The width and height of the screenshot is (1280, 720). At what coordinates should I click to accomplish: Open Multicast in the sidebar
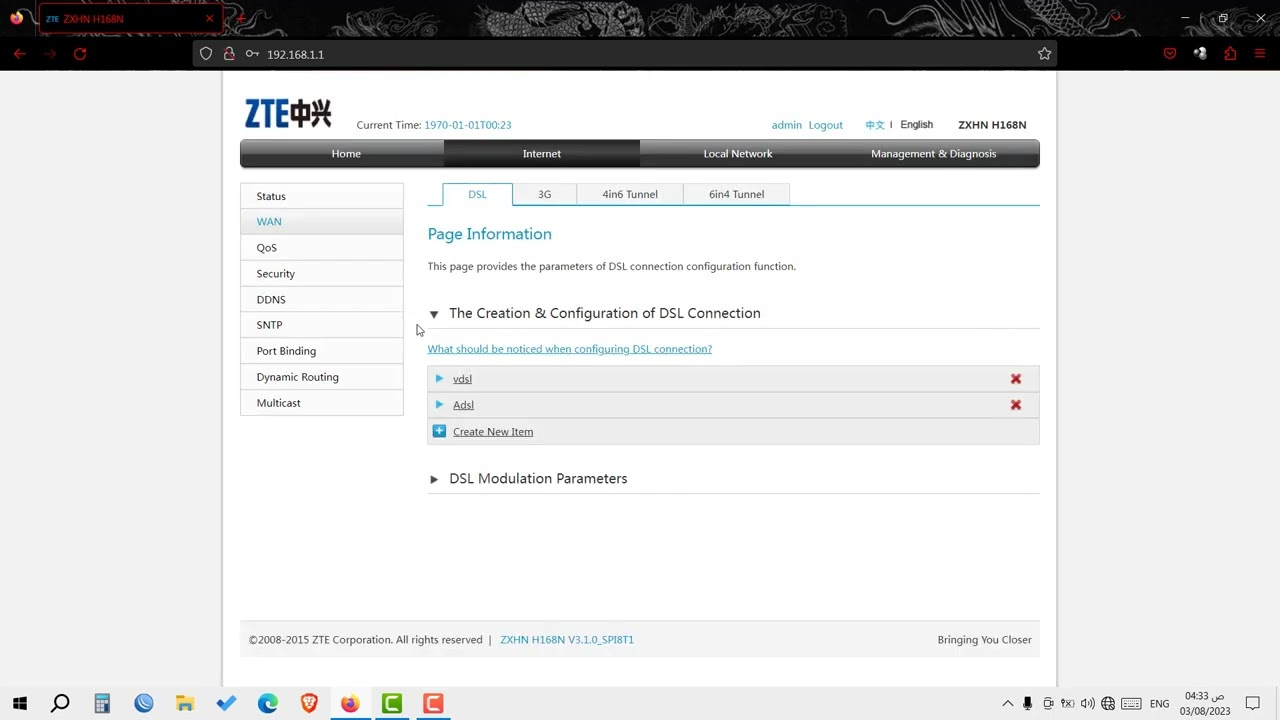click(322, 403)
